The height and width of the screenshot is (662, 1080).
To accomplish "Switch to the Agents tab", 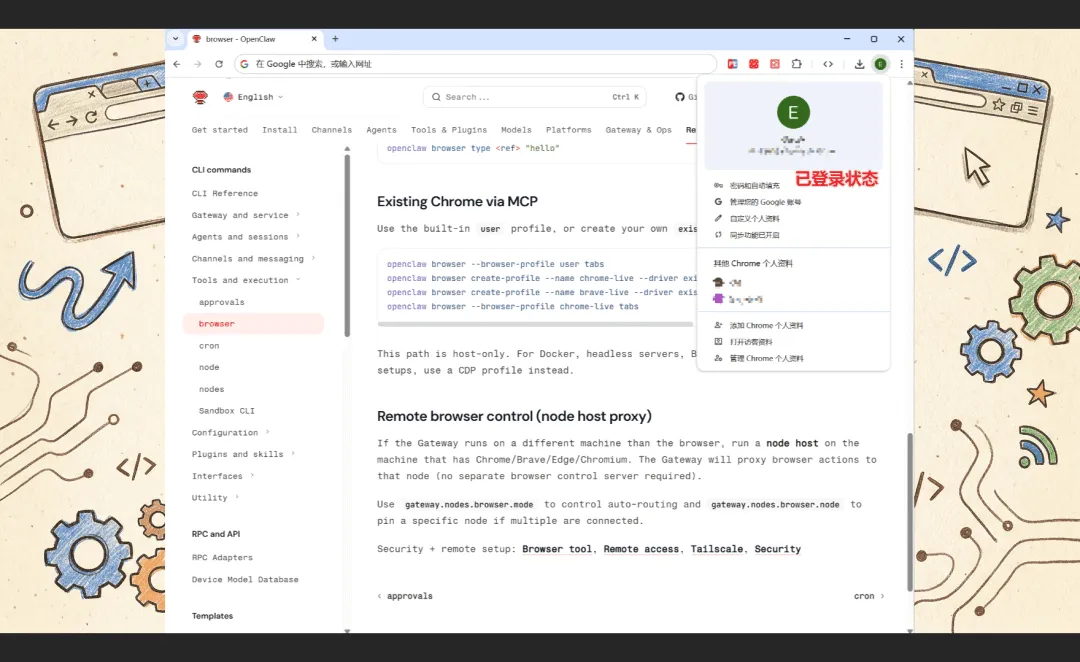I will 382,130.
